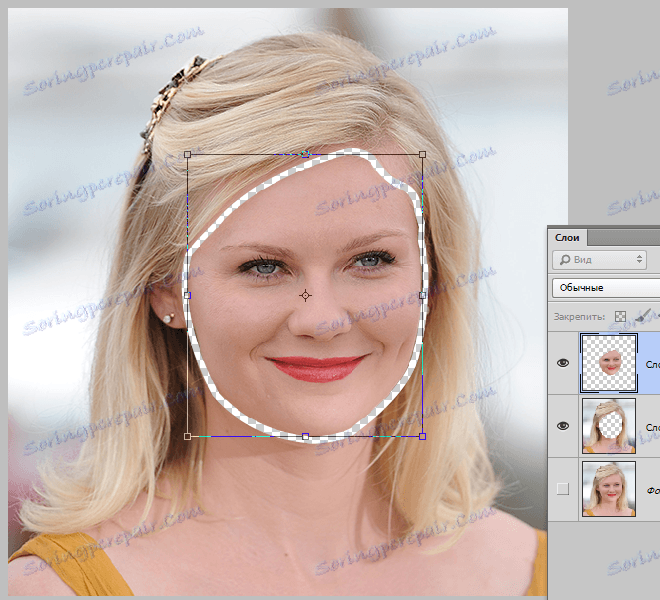Hide the selected cut-out face layer
This screenshot has width=660, height=600.
[x=563, y=363]
